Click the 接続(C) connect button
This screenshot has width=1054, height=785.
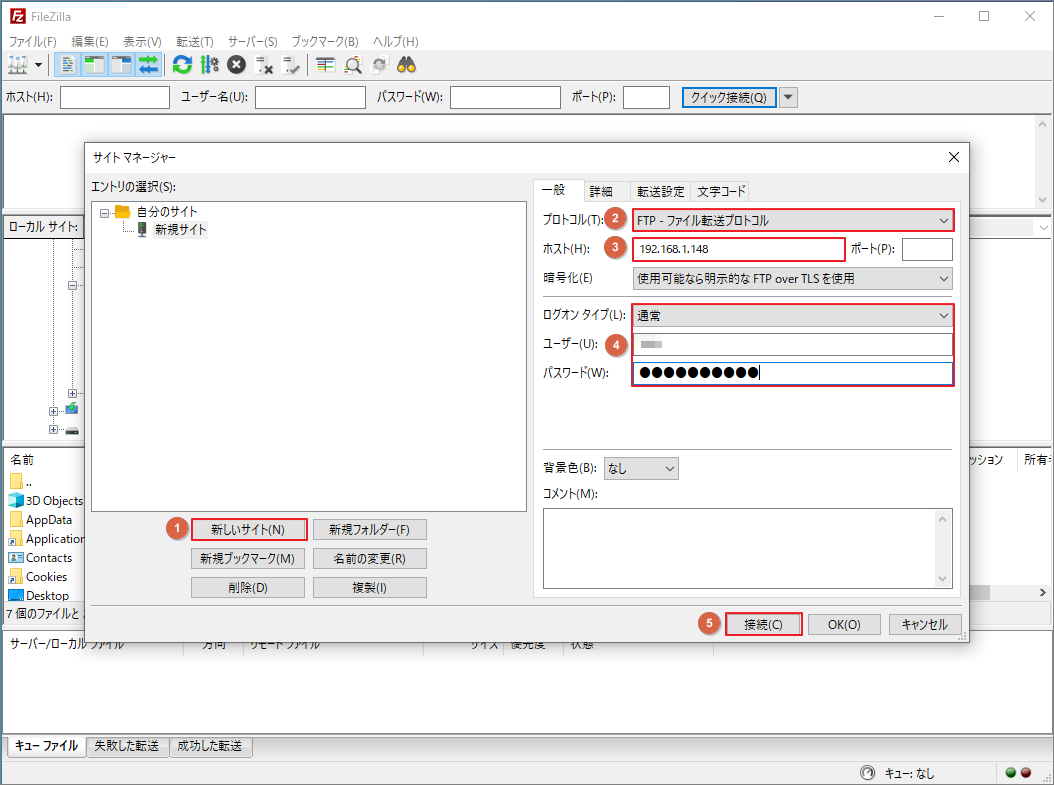click(764, 624)
